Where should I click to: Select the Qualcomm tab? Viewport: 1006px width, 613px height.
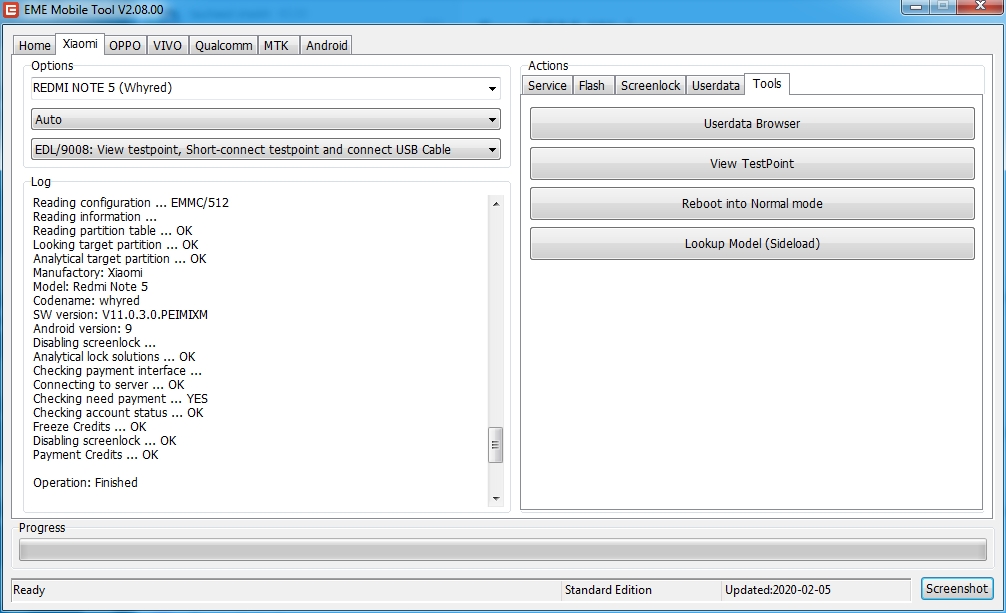coord(223,46)
